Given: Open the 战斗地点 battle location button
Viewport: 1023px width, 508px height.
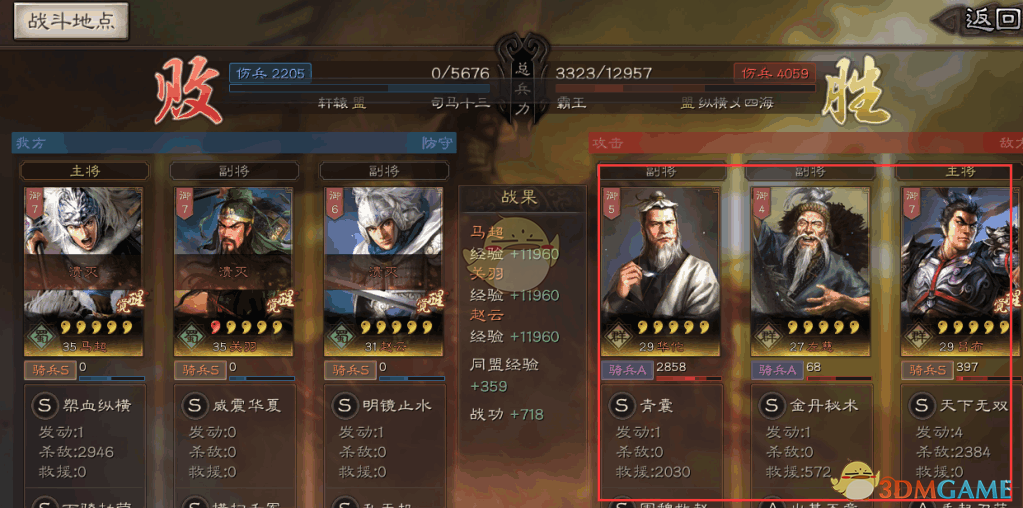Looking at the screenshot, I should pyautogui.click(x=71, y=21).
